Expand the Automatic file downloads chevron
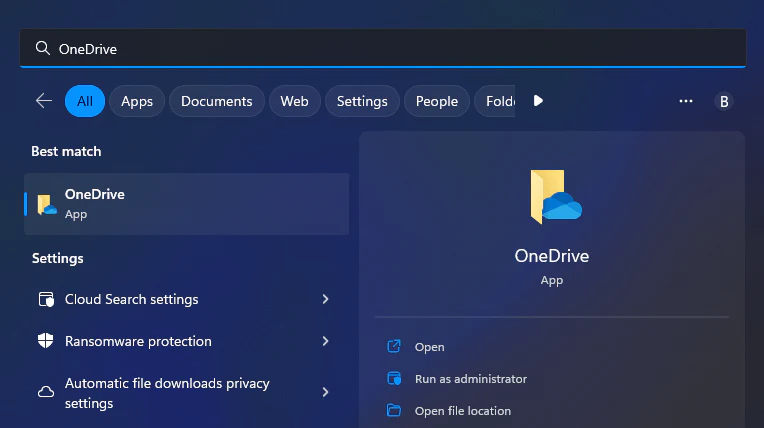Viewport: 764px width, 428px height. point(325,392)
